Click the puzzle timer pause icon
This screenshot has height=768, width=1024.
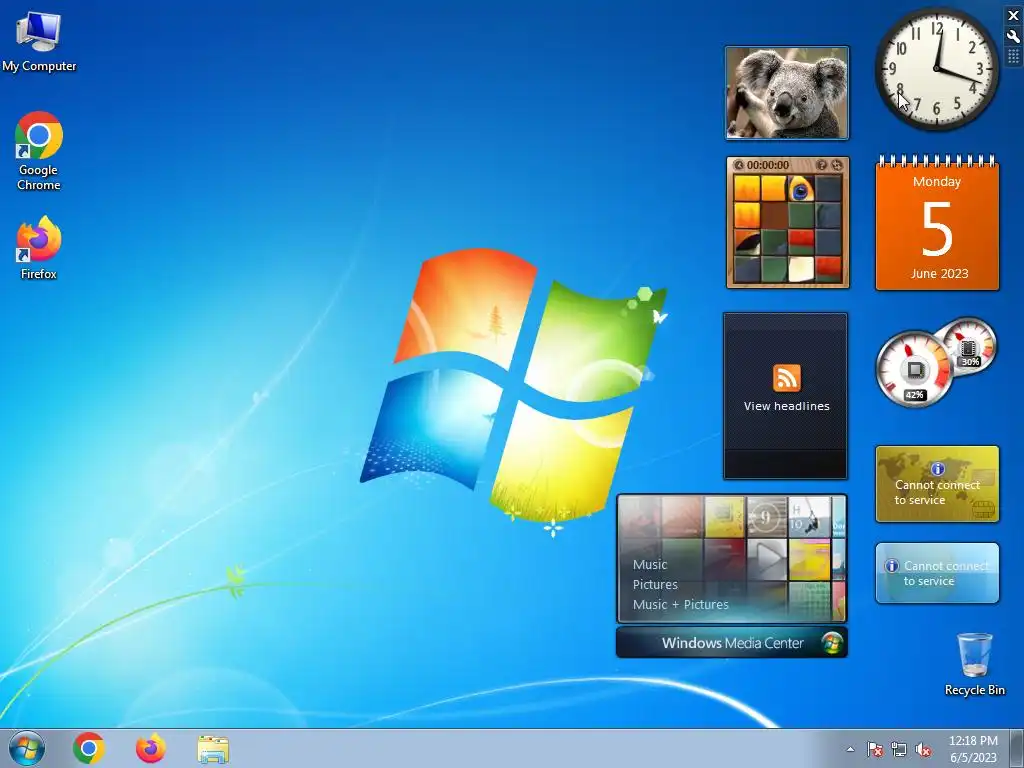[x=739, y=165]
